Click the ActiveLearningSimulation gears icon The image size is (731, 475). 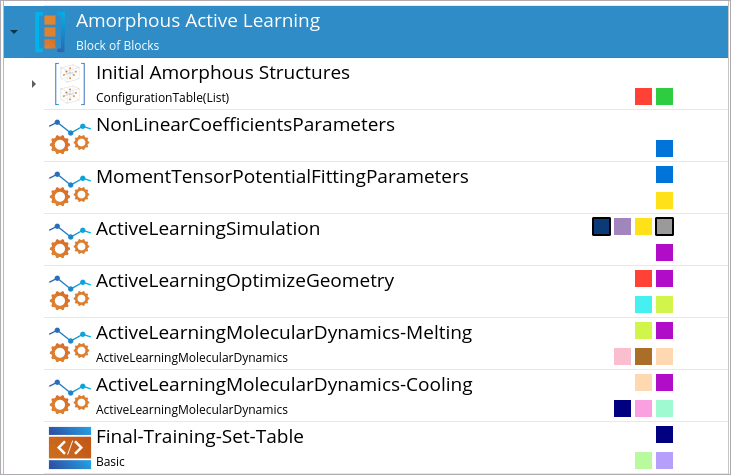pos(70,241)
